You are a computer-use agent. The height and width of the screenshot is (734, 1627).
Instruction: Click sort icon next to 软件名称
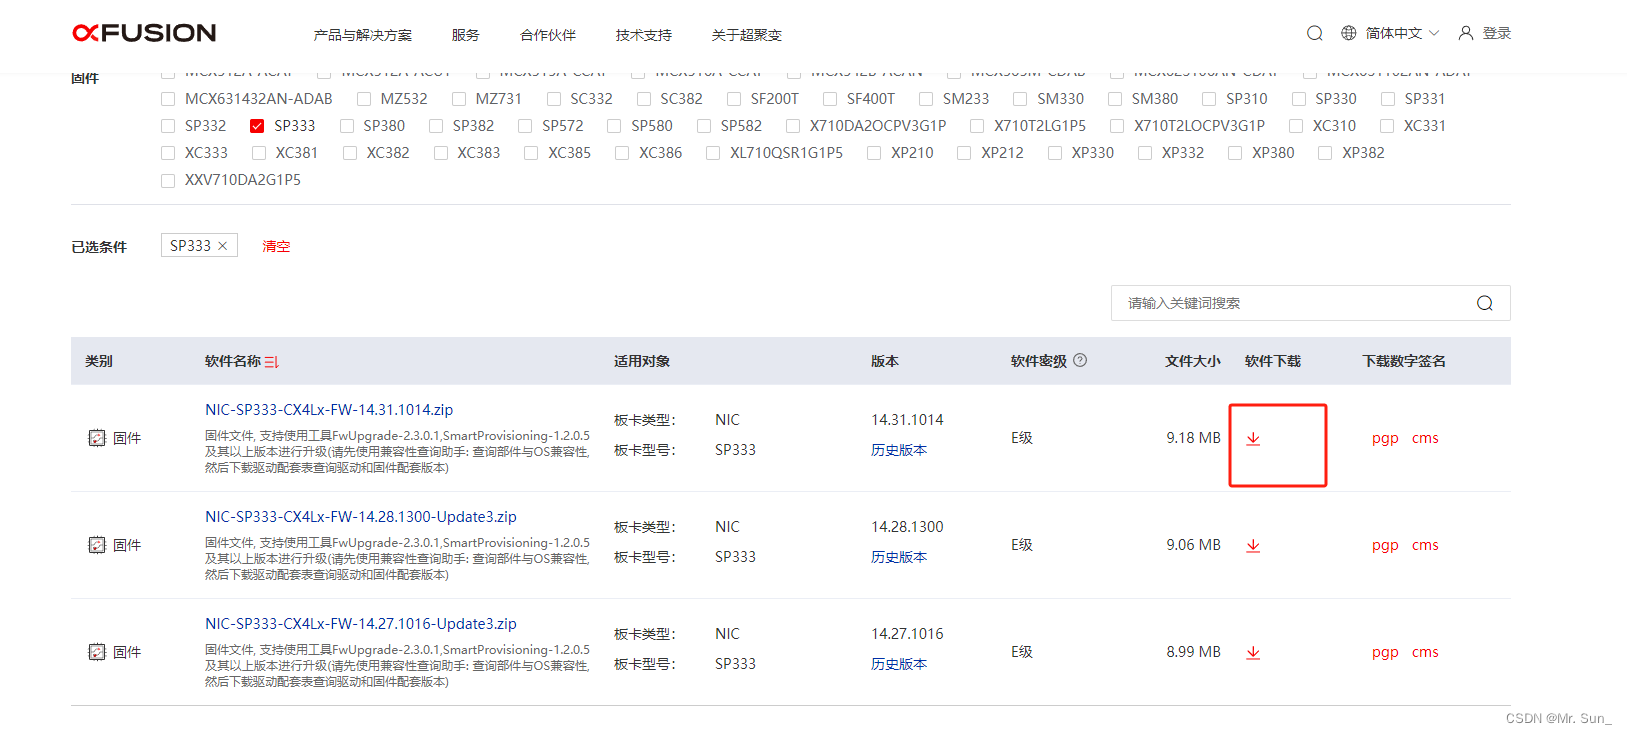point(272,362)
